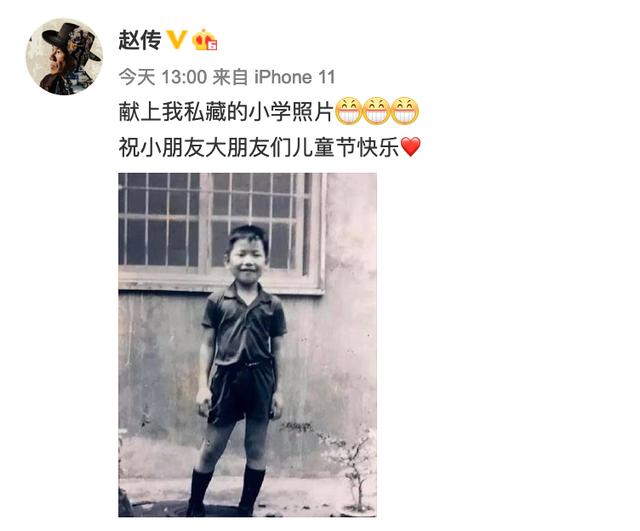Open the 今天 13:00 timestamp link

pos(163,77)
